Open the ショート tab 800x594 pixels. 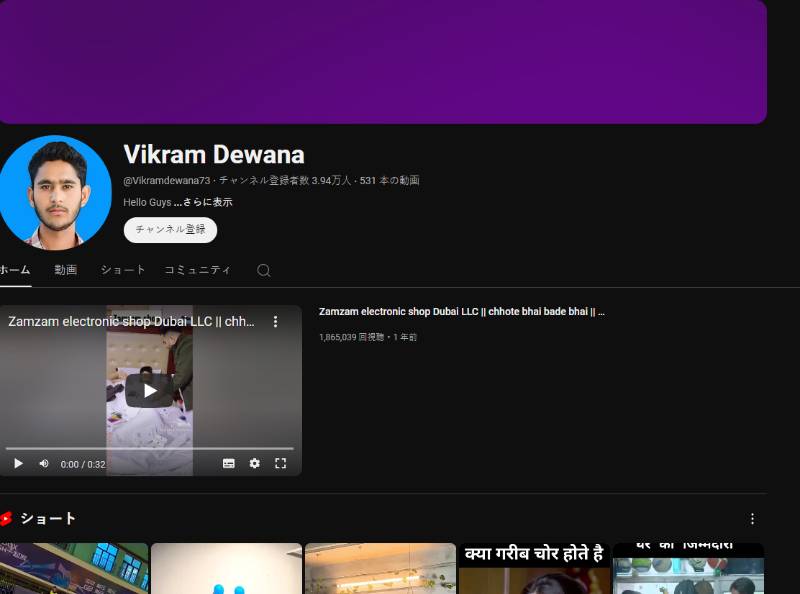[123, 269]
